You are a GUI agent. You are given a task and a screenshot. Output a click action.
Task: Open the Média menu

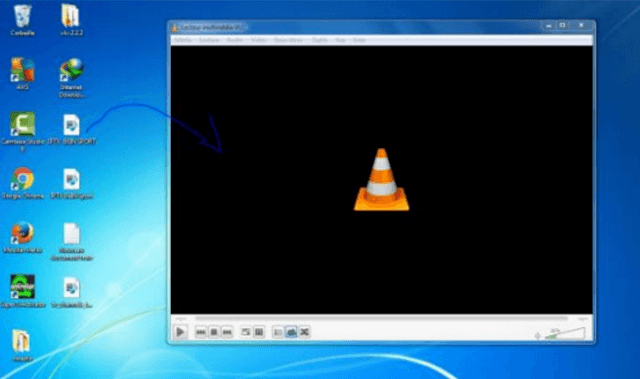pyautogui.click(x=183, y=40)
